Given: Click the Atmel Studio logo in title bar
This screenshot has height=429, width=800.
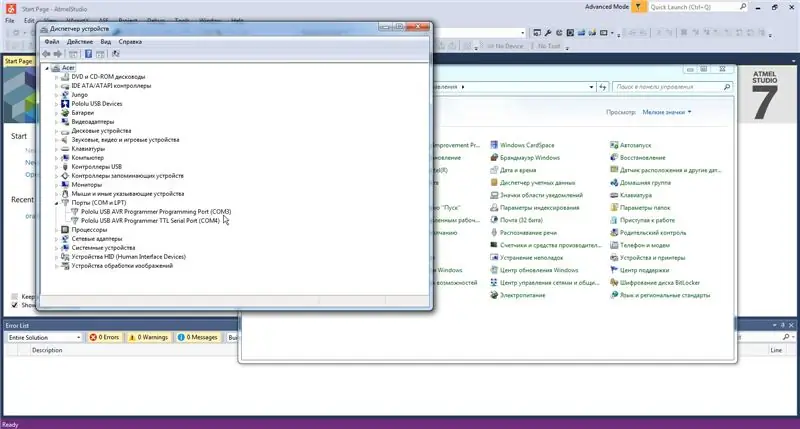Looking at the screenshot, I should coord(11,9).
